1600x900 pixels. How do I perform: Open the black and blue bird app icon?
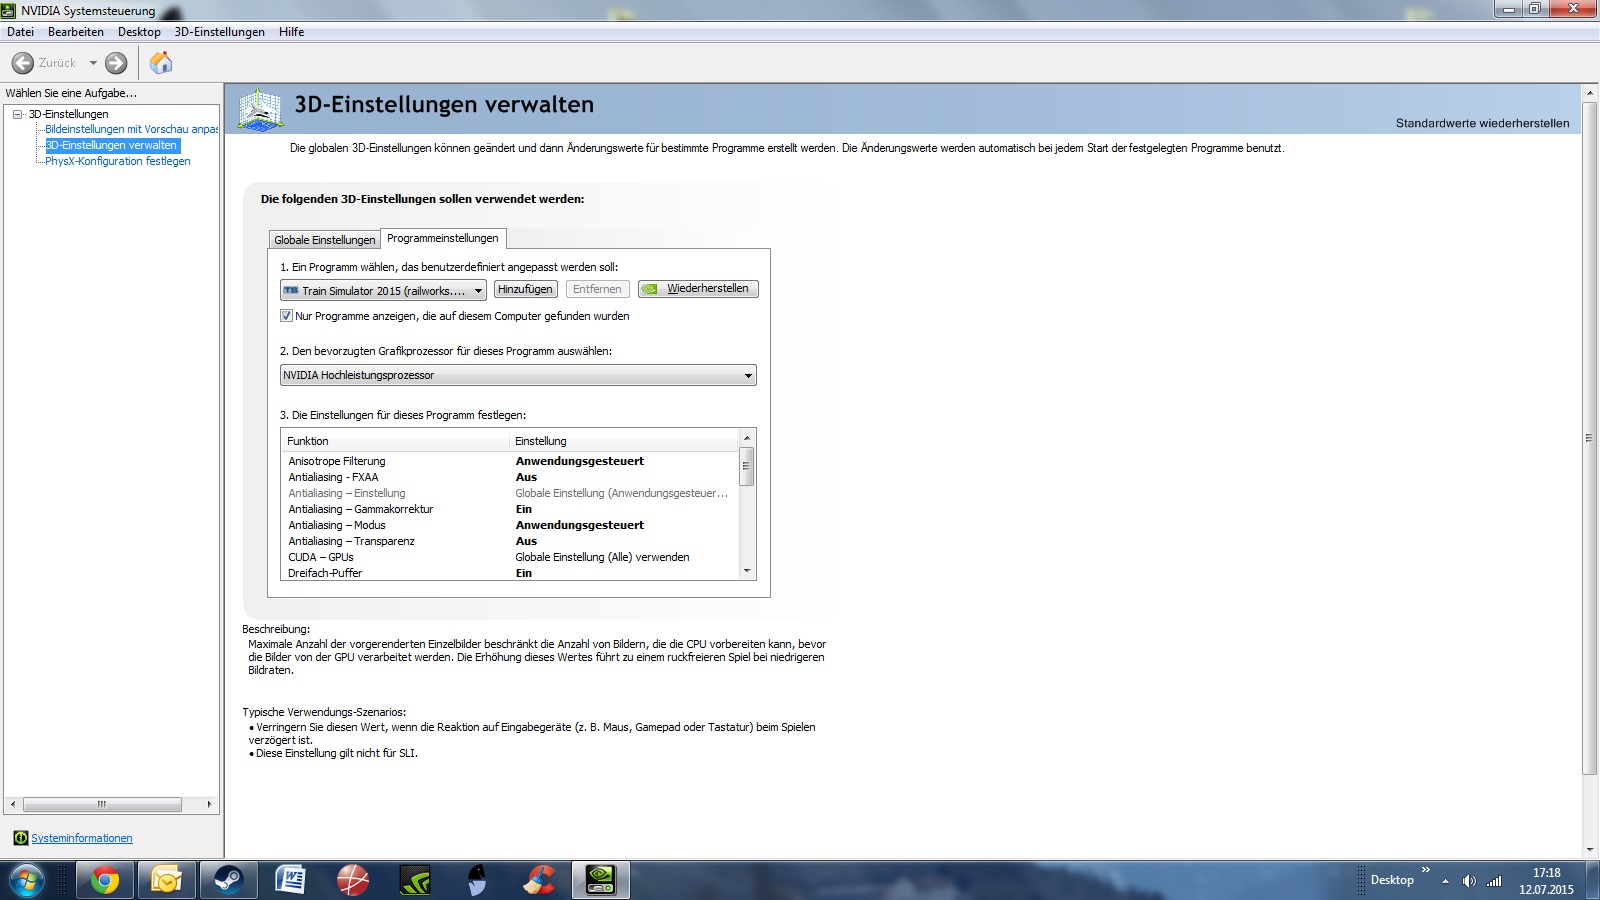(x=477, y=880)
